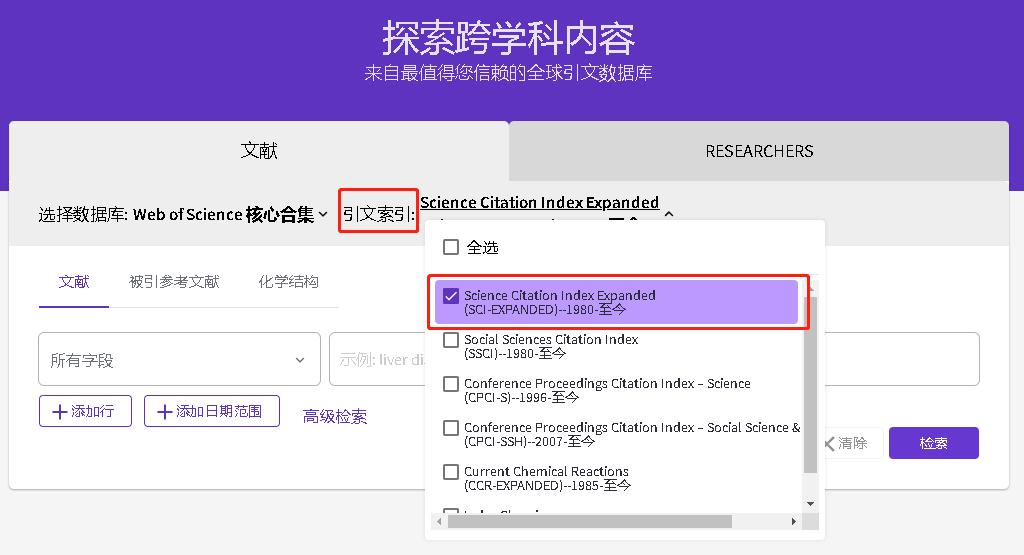Screen dimensions: 1024x555
Task: Select the 化学结构 tab
Action: pyautogui.click(x=288, y=282)
